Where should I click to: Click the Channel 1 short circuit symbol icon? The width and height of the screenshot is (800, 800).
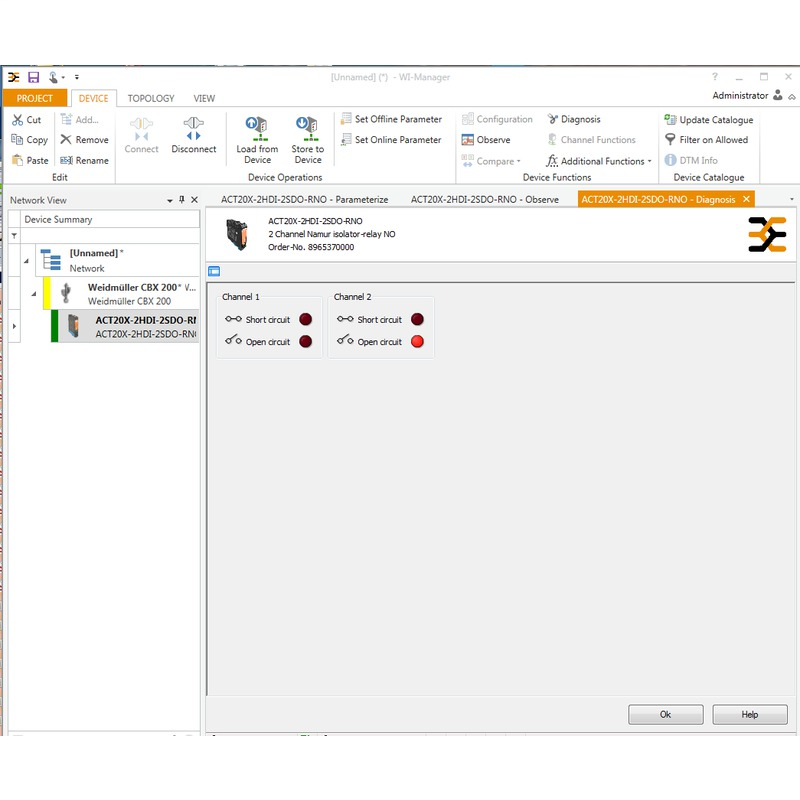pos(233,319)
